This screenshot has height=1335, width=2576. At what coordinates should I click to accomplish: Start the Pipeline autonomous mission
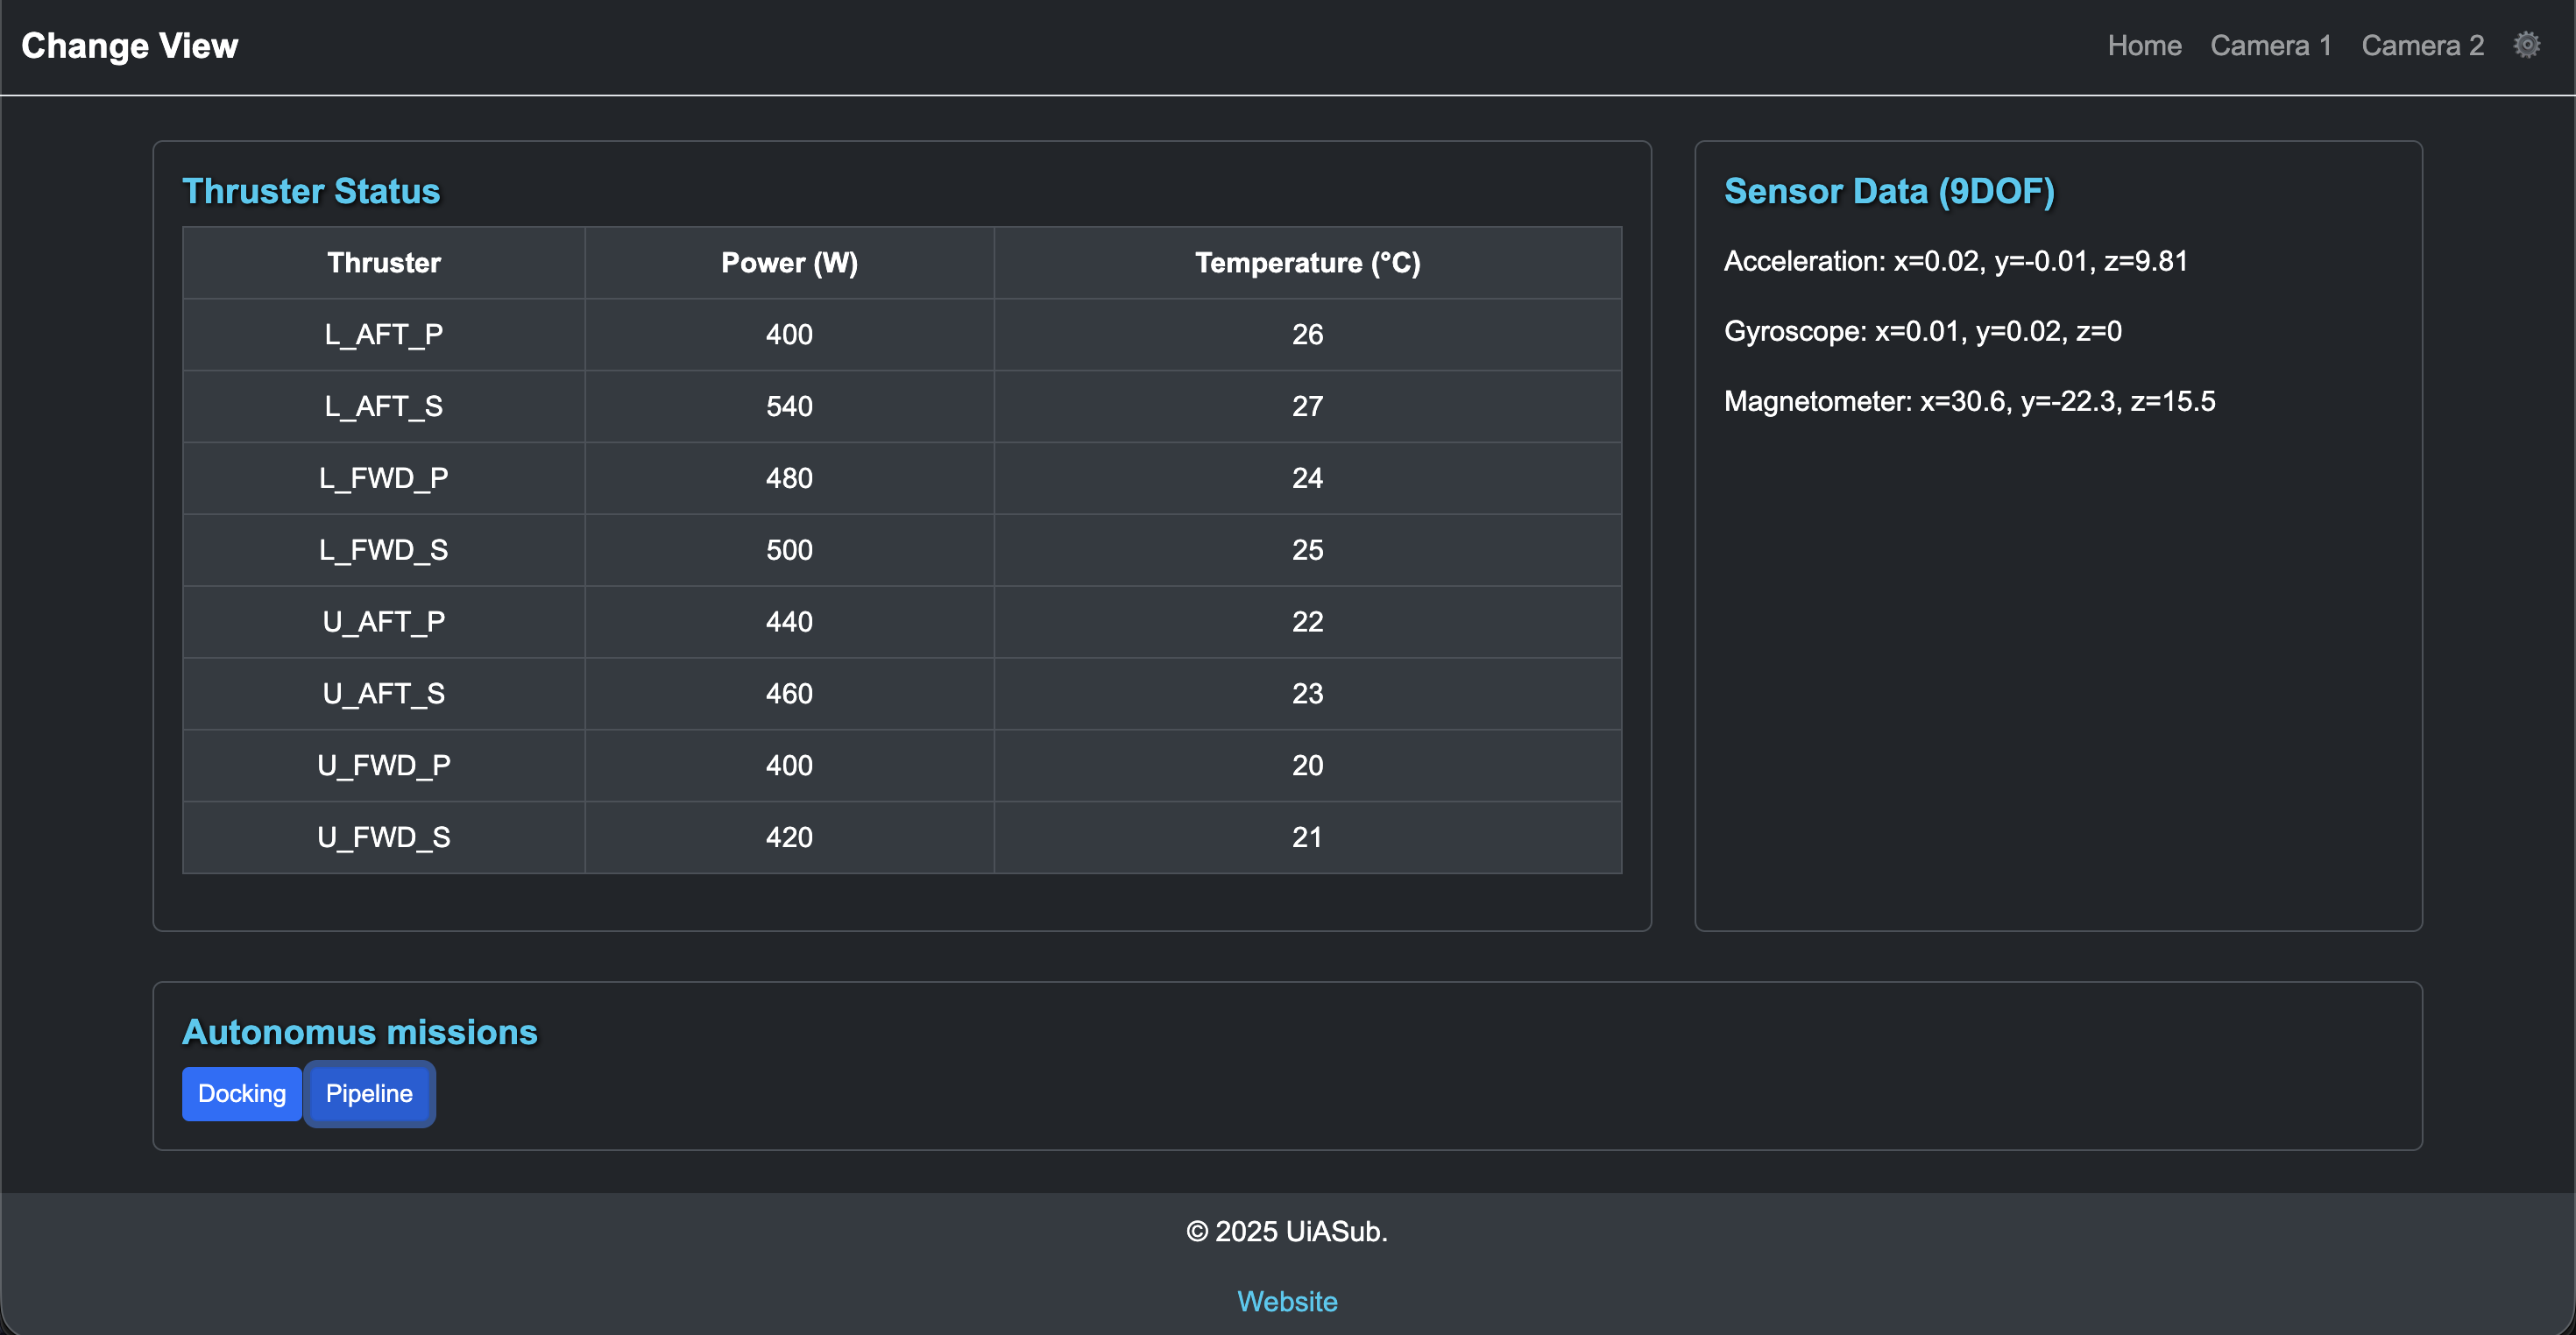pyautogui.click(x=369, y=1093)
